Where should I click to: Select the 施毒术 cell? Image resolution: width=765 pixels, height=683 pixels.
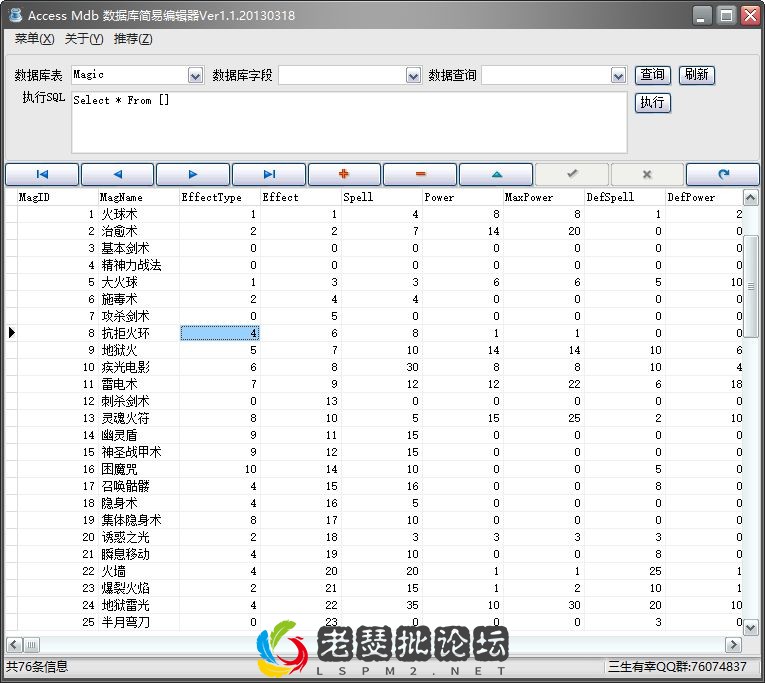pyautogui.click(x=139, y=299)
